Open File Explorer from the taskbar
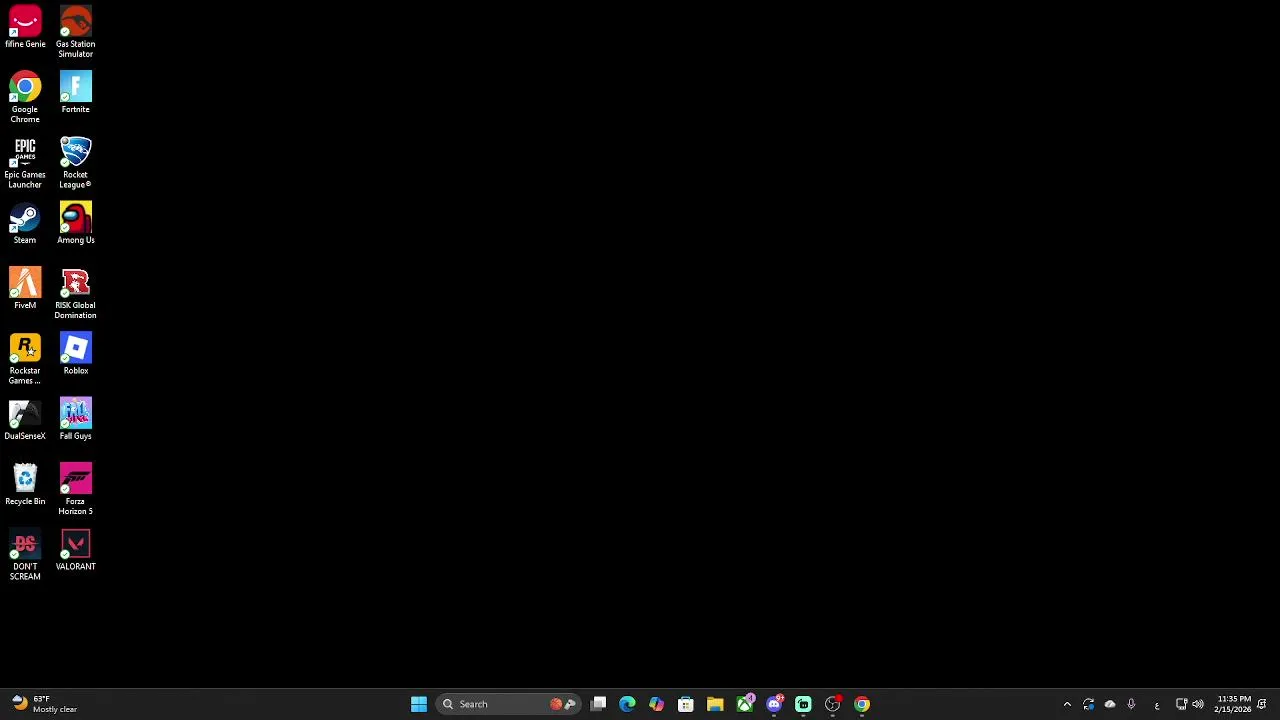1280x720 pixels. [715, 704]
